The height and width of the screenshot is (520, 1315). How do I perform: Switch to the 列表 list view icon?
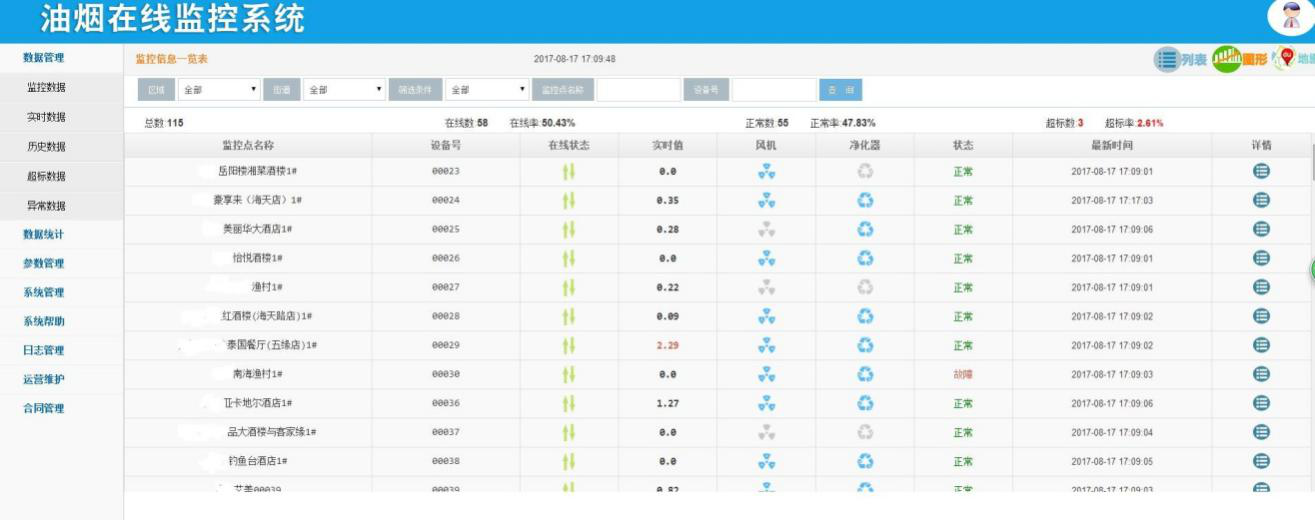[x=1167, y=60]
